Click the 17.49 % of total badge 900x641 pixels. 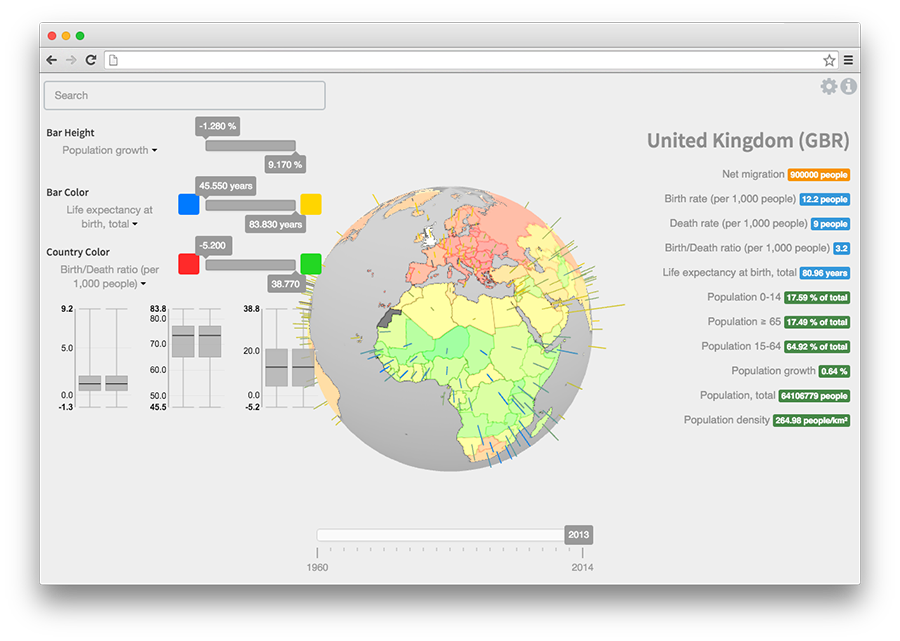[x=817, y=323]
